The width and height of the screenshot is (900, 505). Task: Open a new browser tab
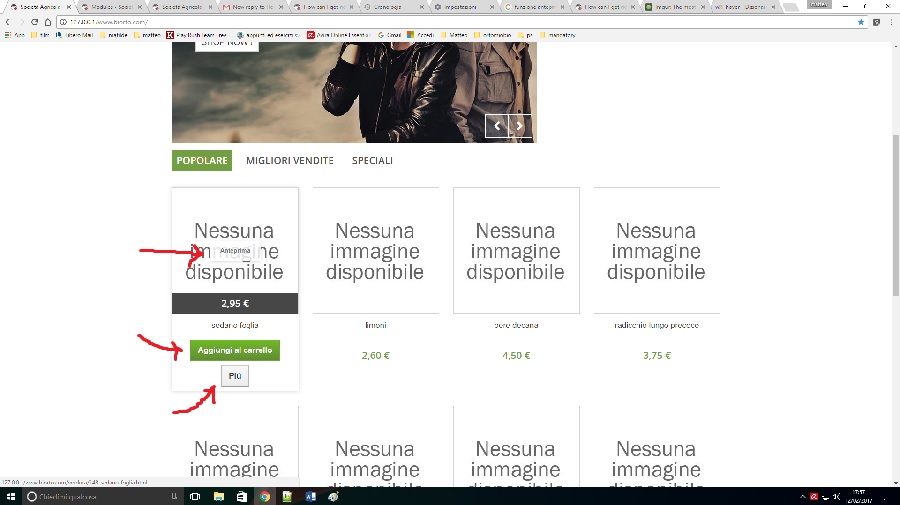tap(790, 7)
